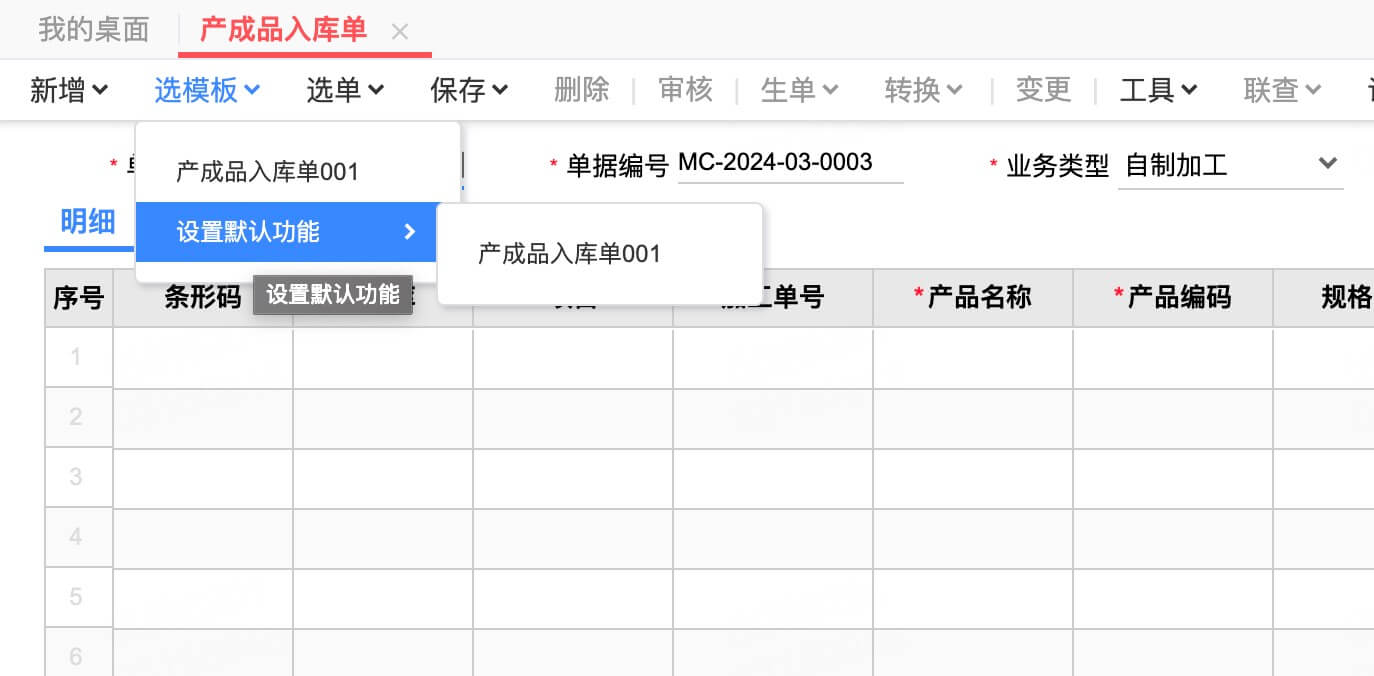Click the 产品编码 cell in row 1
The width and height of the screenshot is (1374, 676).
click(x=1173, y=357)
